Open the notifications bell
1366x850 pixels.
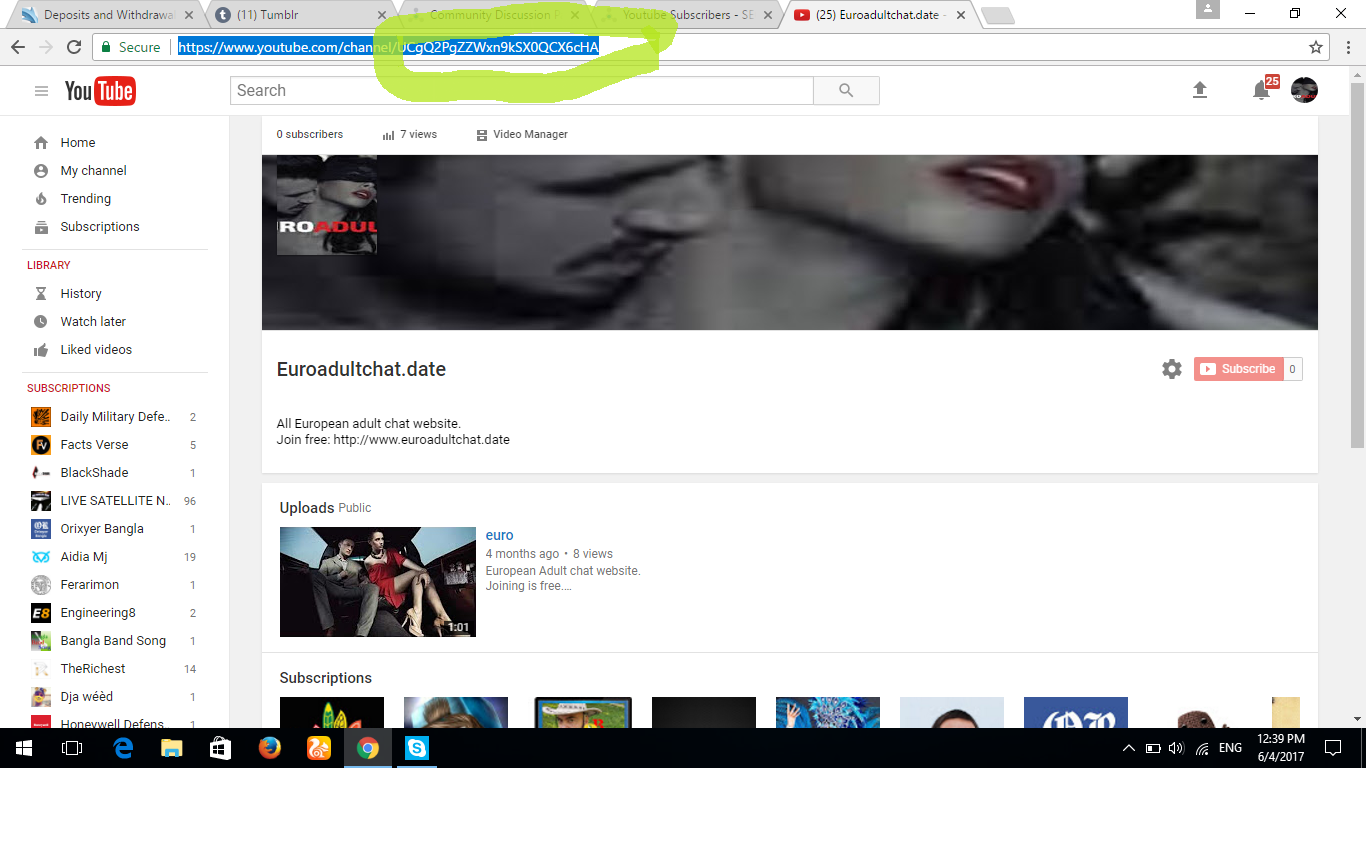coord(1261,91)
